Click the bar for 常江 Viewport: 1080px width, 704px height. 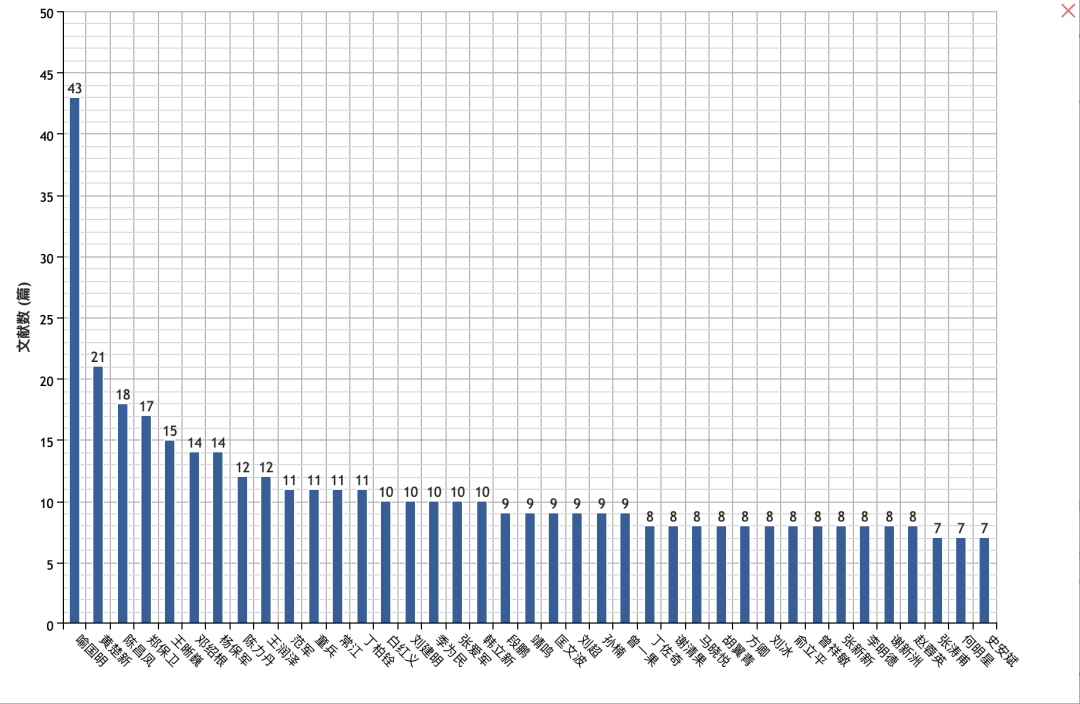pyautogui.click(x=338, y=556)
